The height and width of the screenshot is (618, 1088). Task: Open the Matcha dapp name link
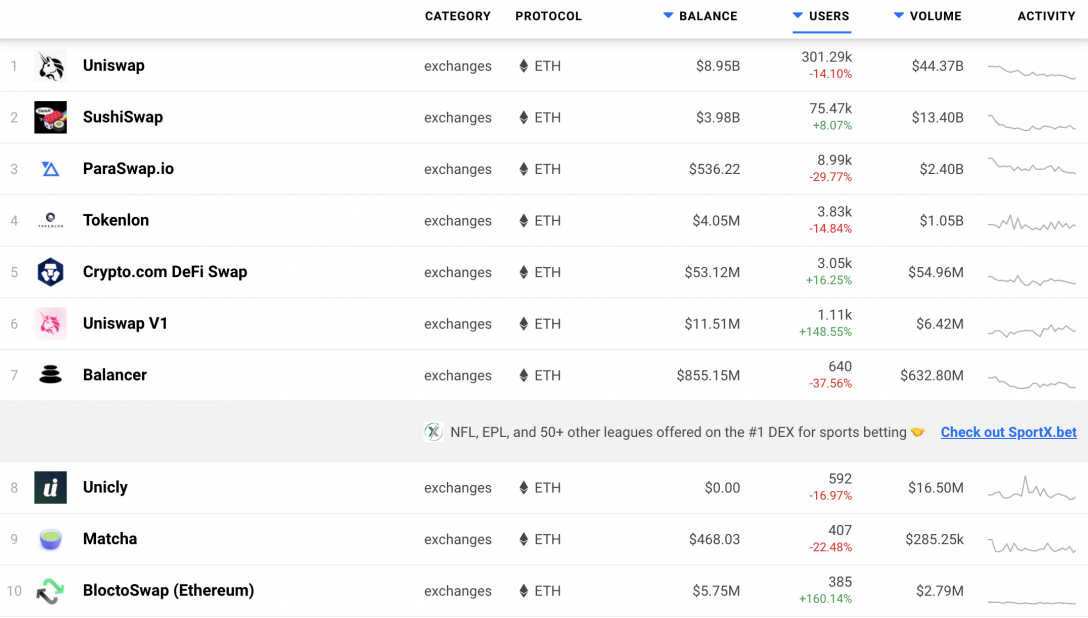pyautogui.click(x=110, y=538)
